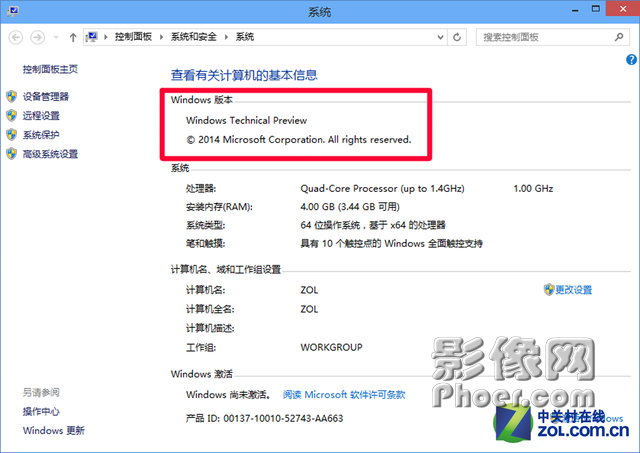
Task: Minimize the 系统 window
Action: (575, 10)
